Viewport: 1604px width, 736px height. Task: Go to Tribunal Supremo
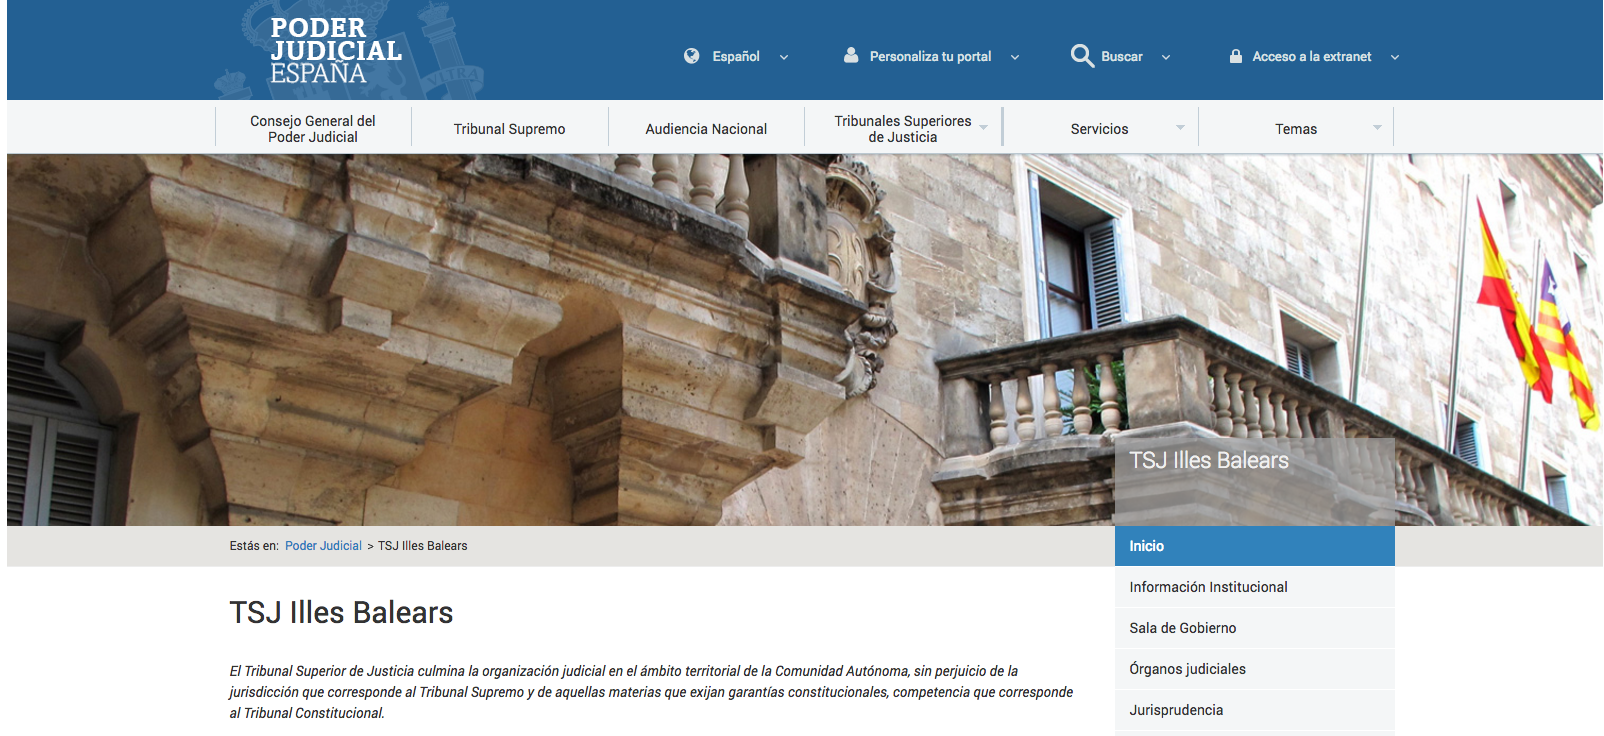click(509, 128)
